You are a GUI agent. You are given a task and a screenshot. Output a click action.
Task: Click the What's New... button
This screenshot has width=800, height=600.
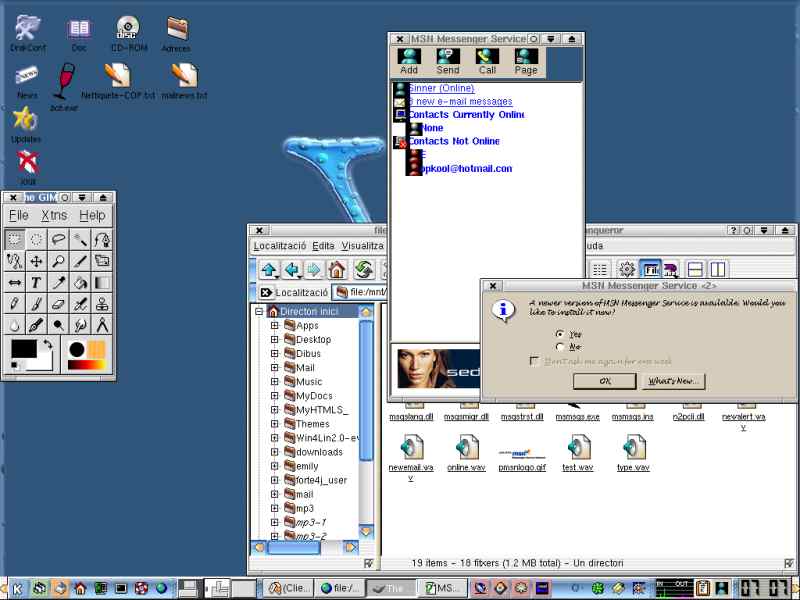tap(674, 381)
